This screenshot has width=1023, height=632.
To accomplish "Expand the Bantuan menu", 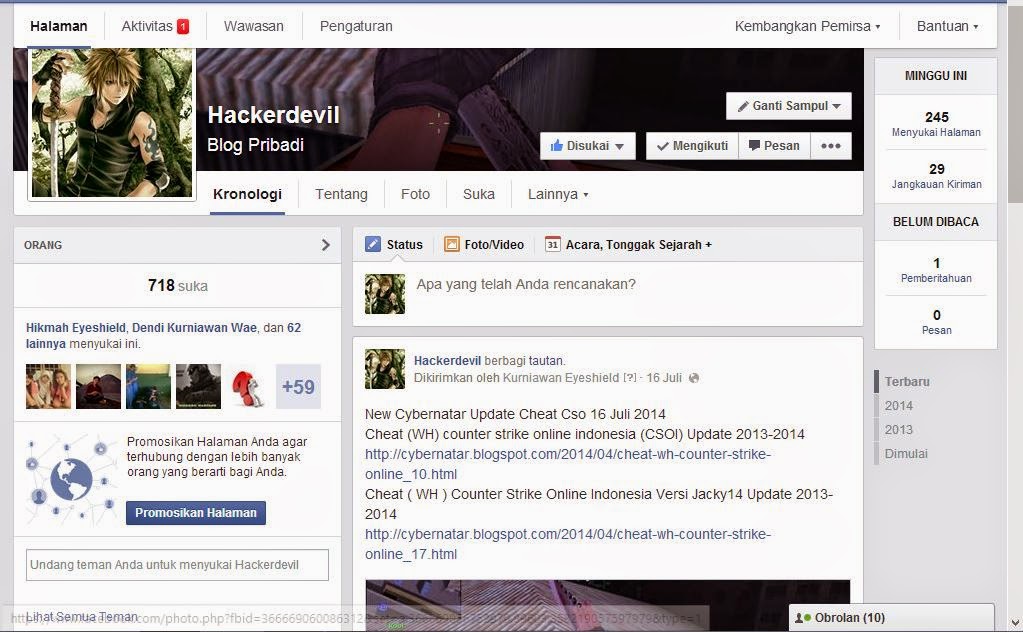I will [x=947, y=27].
